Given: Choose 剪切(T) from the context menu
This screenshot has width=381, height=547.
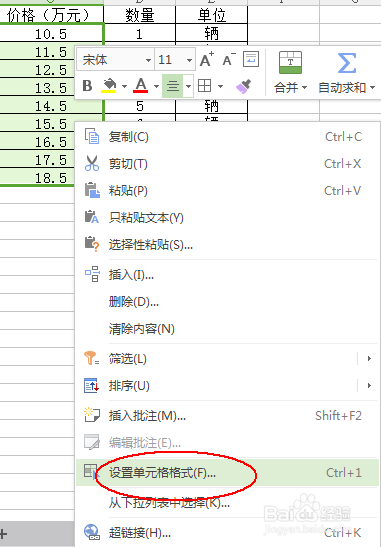Looking at the screenshot, I should click(227, 164).
